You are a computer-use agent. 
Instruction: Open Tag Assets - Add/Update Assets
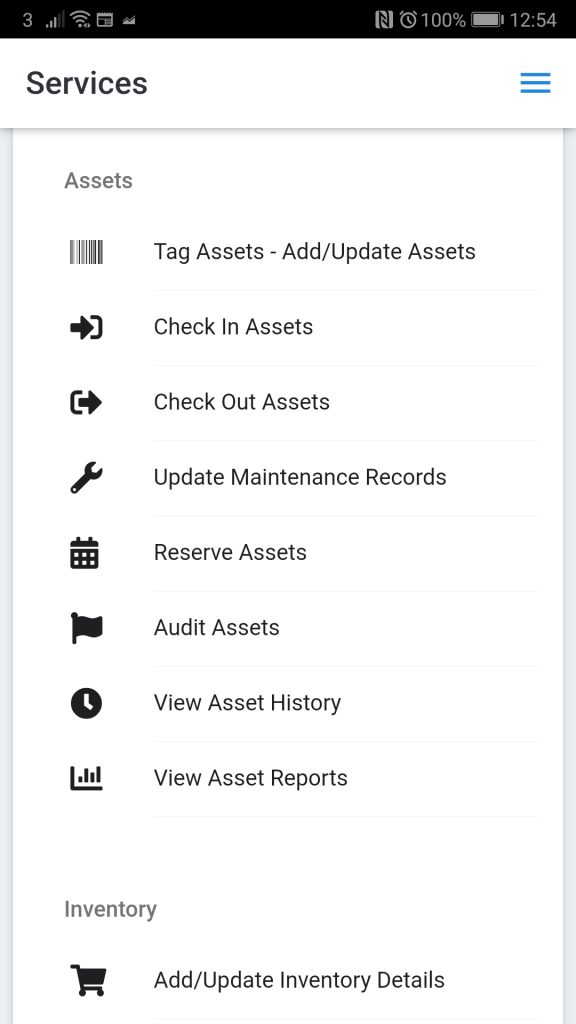click(315, 251)
